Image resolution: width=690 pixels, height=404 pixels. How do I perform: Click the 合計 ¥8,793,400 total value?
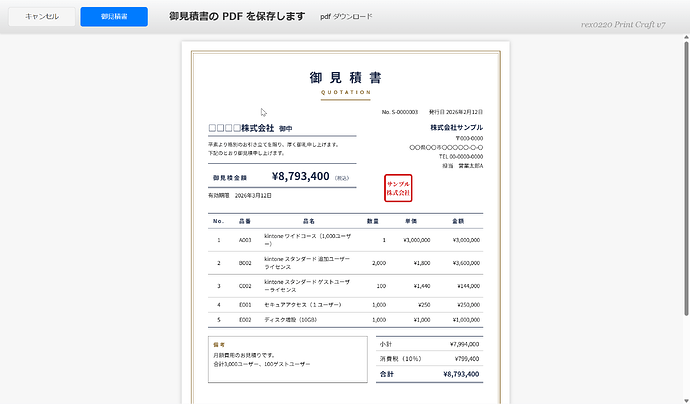461,374
